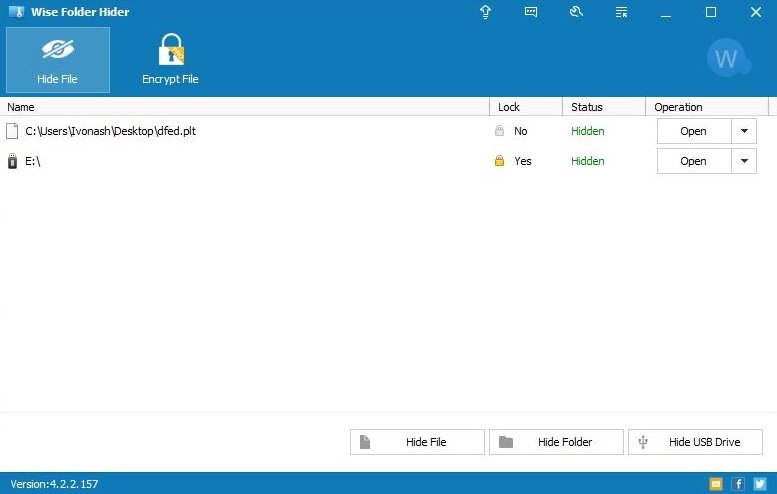This screenshot has height=494, width=777.
Task: Click the yellow lock icon for E:\
Action: click(500, 161)
